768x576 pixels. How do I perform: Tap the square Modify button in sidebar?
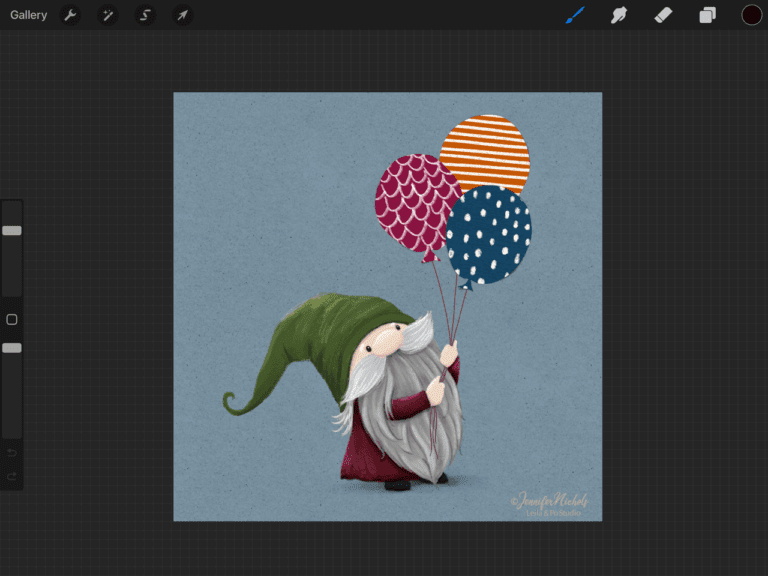[12, 320]
